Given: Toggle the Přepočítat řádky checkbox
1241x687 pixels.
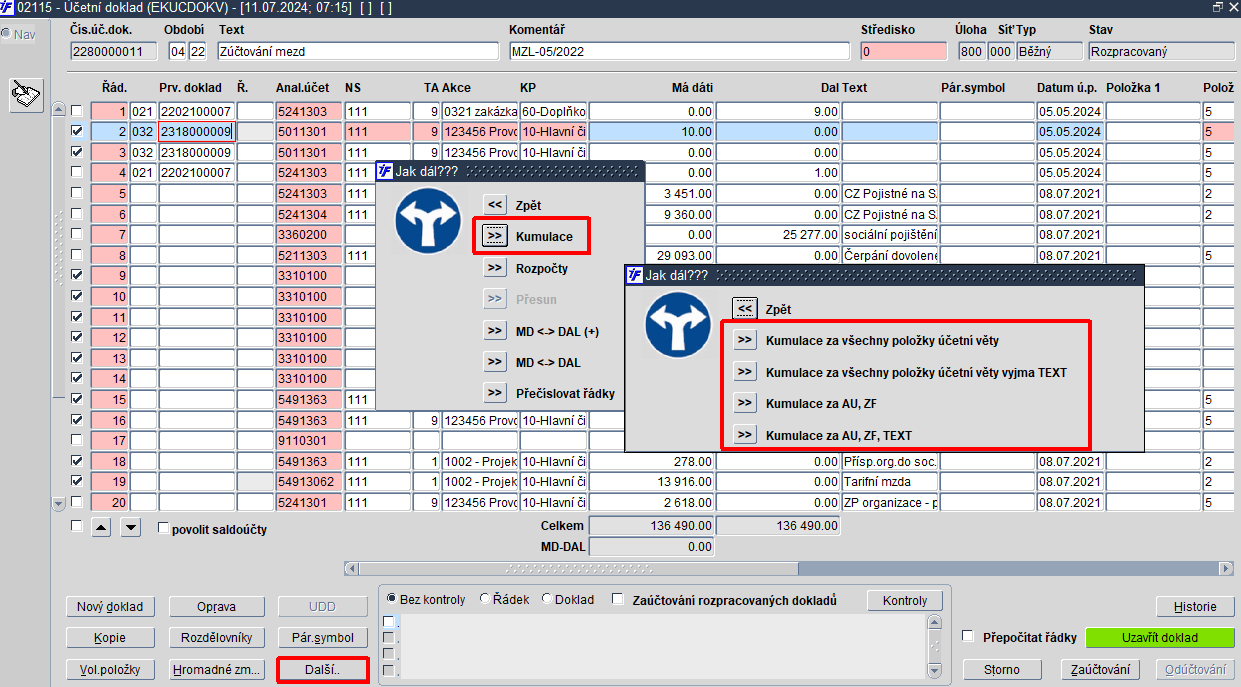Looking at the screenshot, I should (x=967, y=636).
